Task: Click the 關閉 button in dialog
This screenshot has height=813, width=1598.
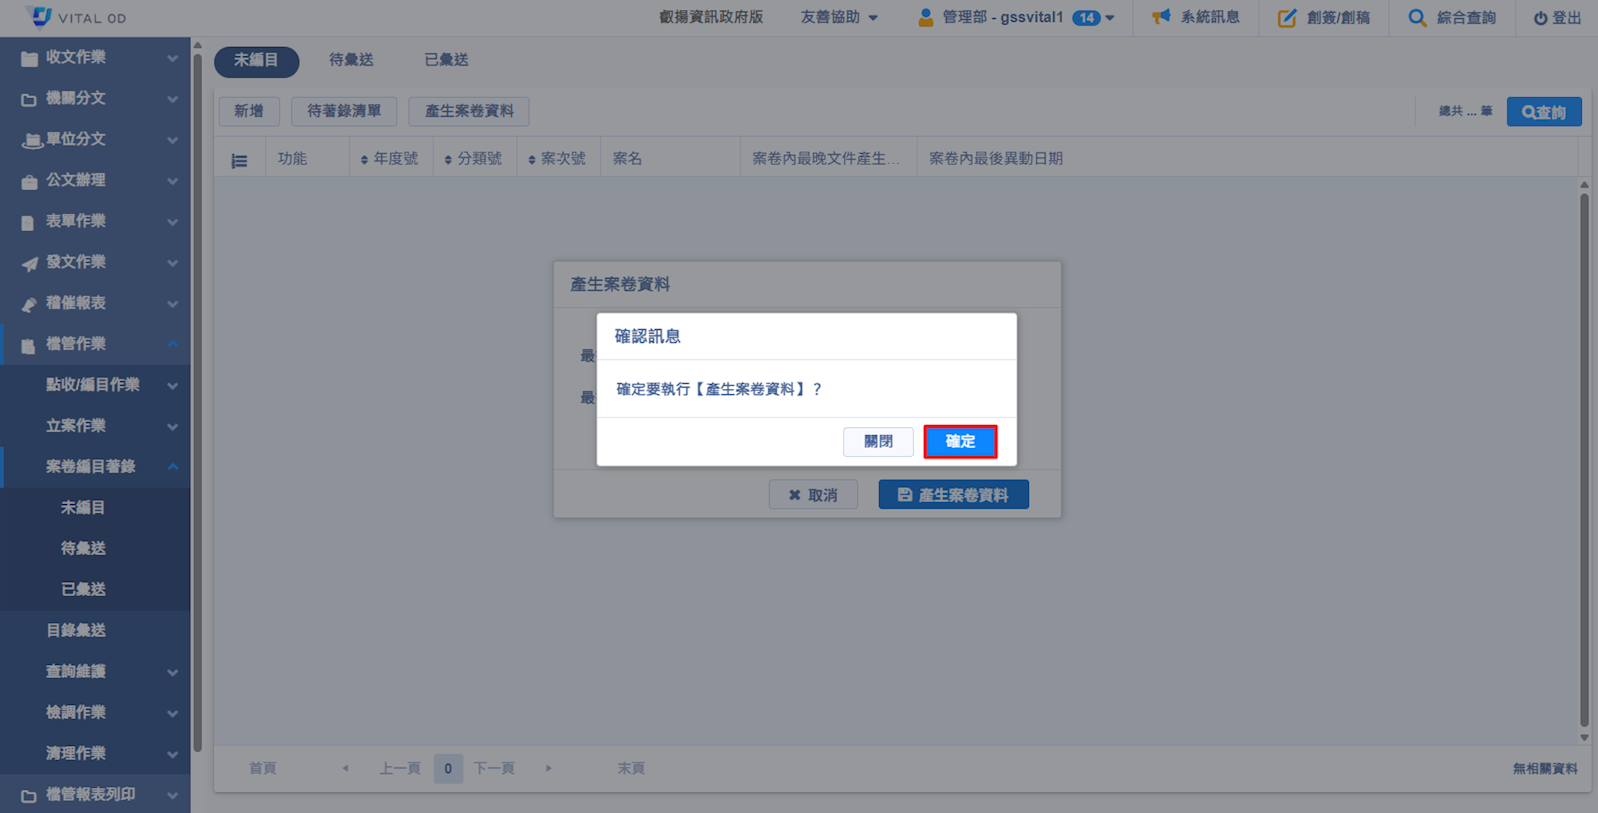Action: [x=878, y=441]
